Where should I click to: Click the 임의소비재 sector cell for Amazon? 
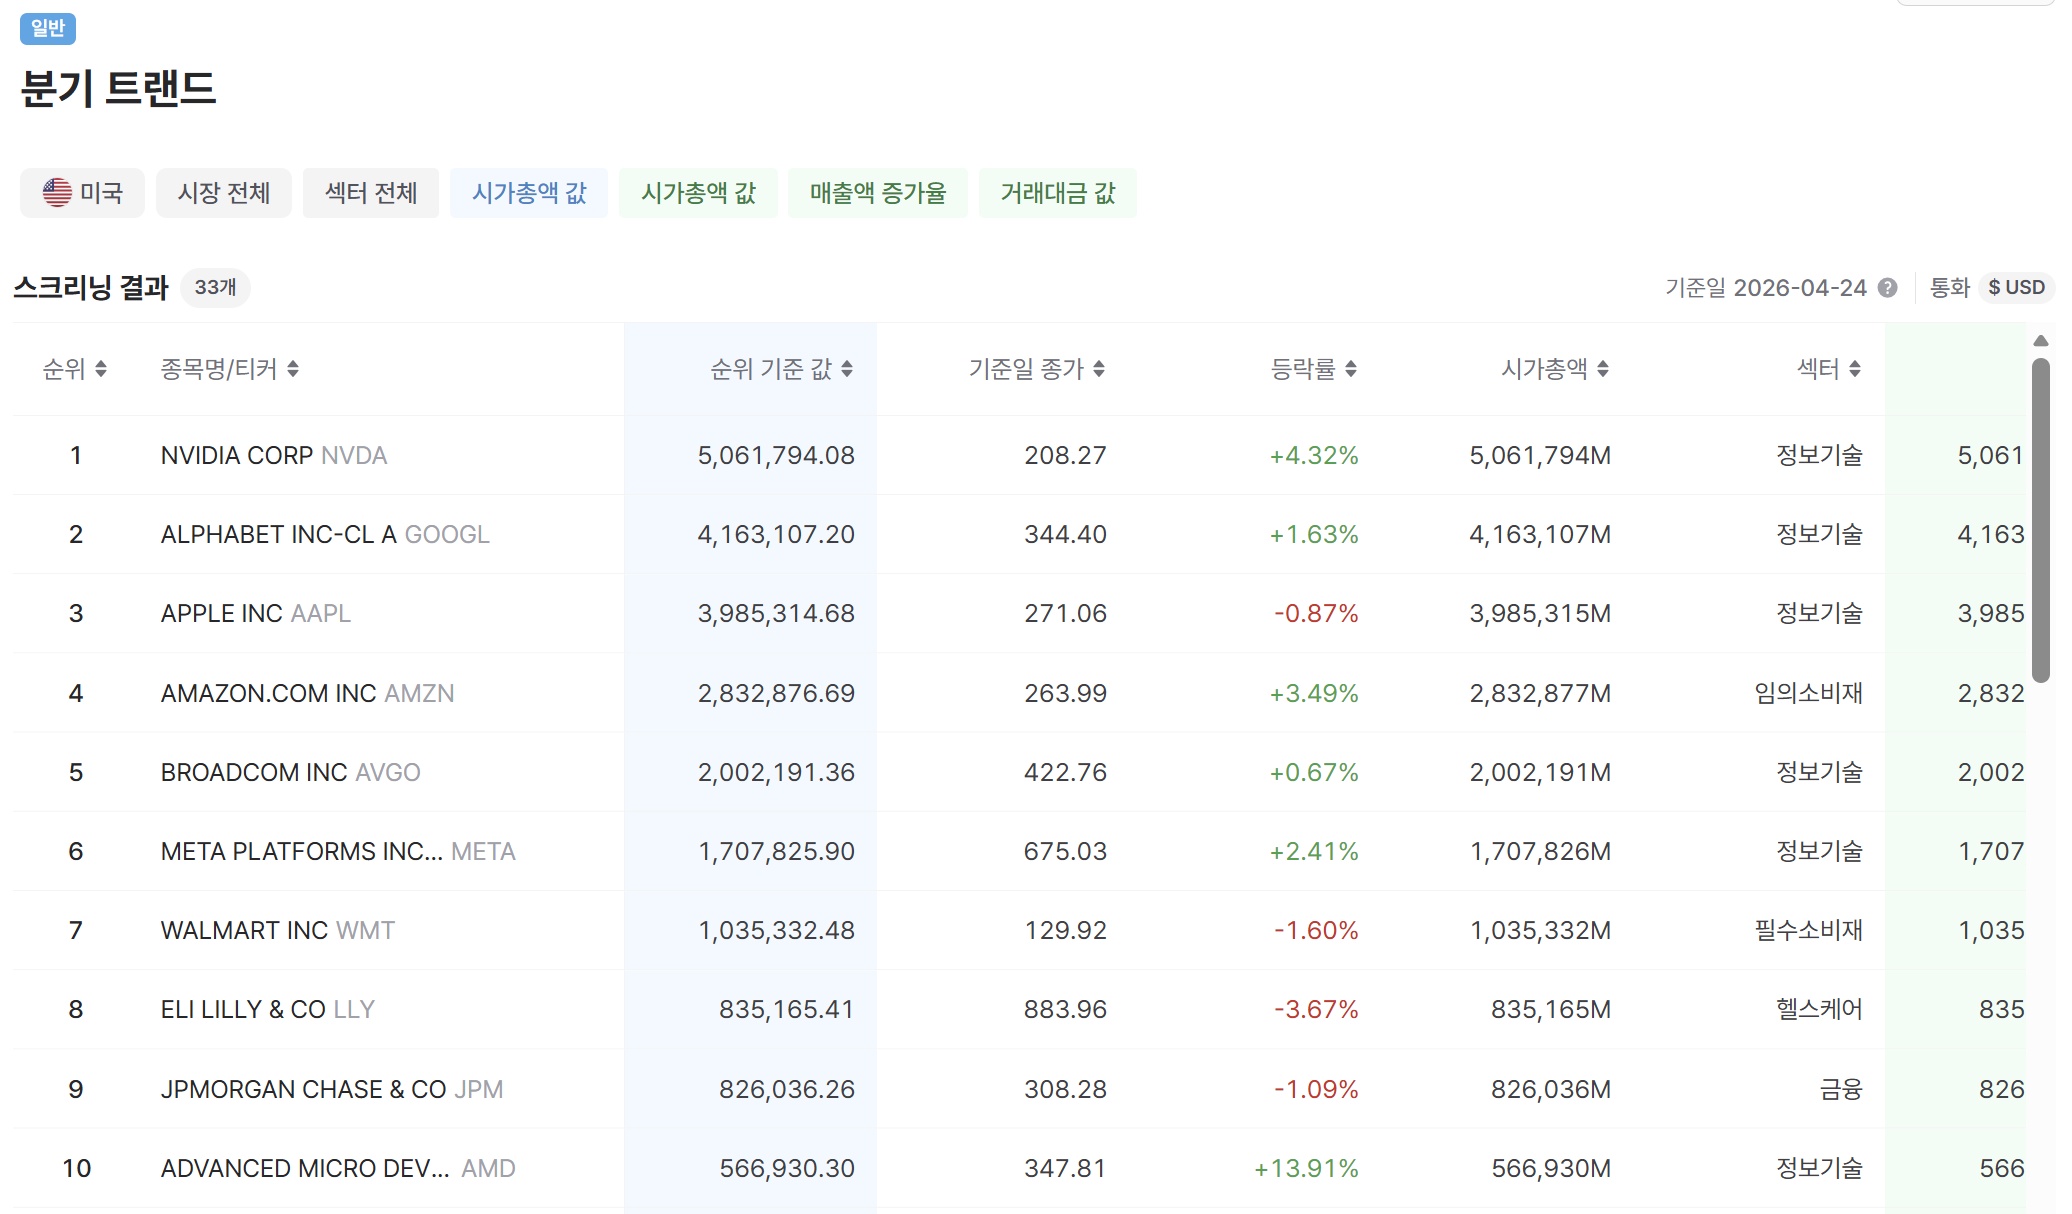click(x=1808, y=693)
